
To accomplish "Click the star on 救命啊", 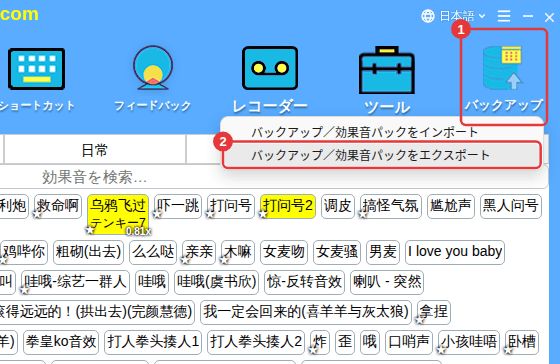I will pos(38,214).
